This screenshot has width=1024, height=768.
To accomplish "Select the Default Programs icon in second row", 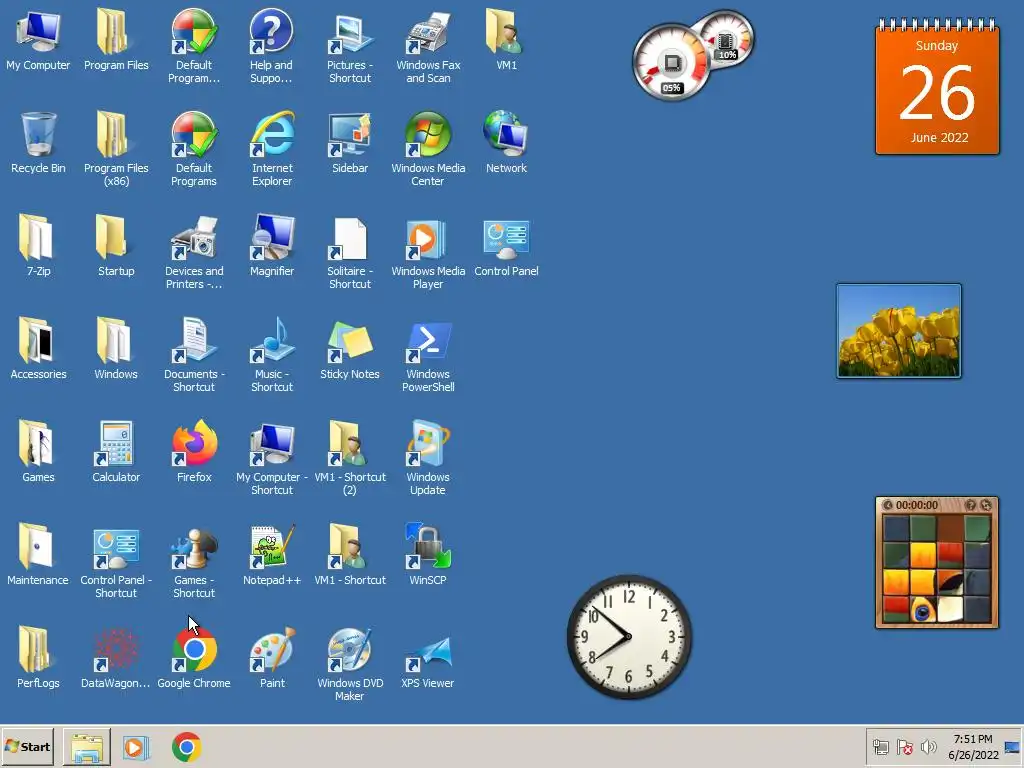I will click(x=194, y=150).
